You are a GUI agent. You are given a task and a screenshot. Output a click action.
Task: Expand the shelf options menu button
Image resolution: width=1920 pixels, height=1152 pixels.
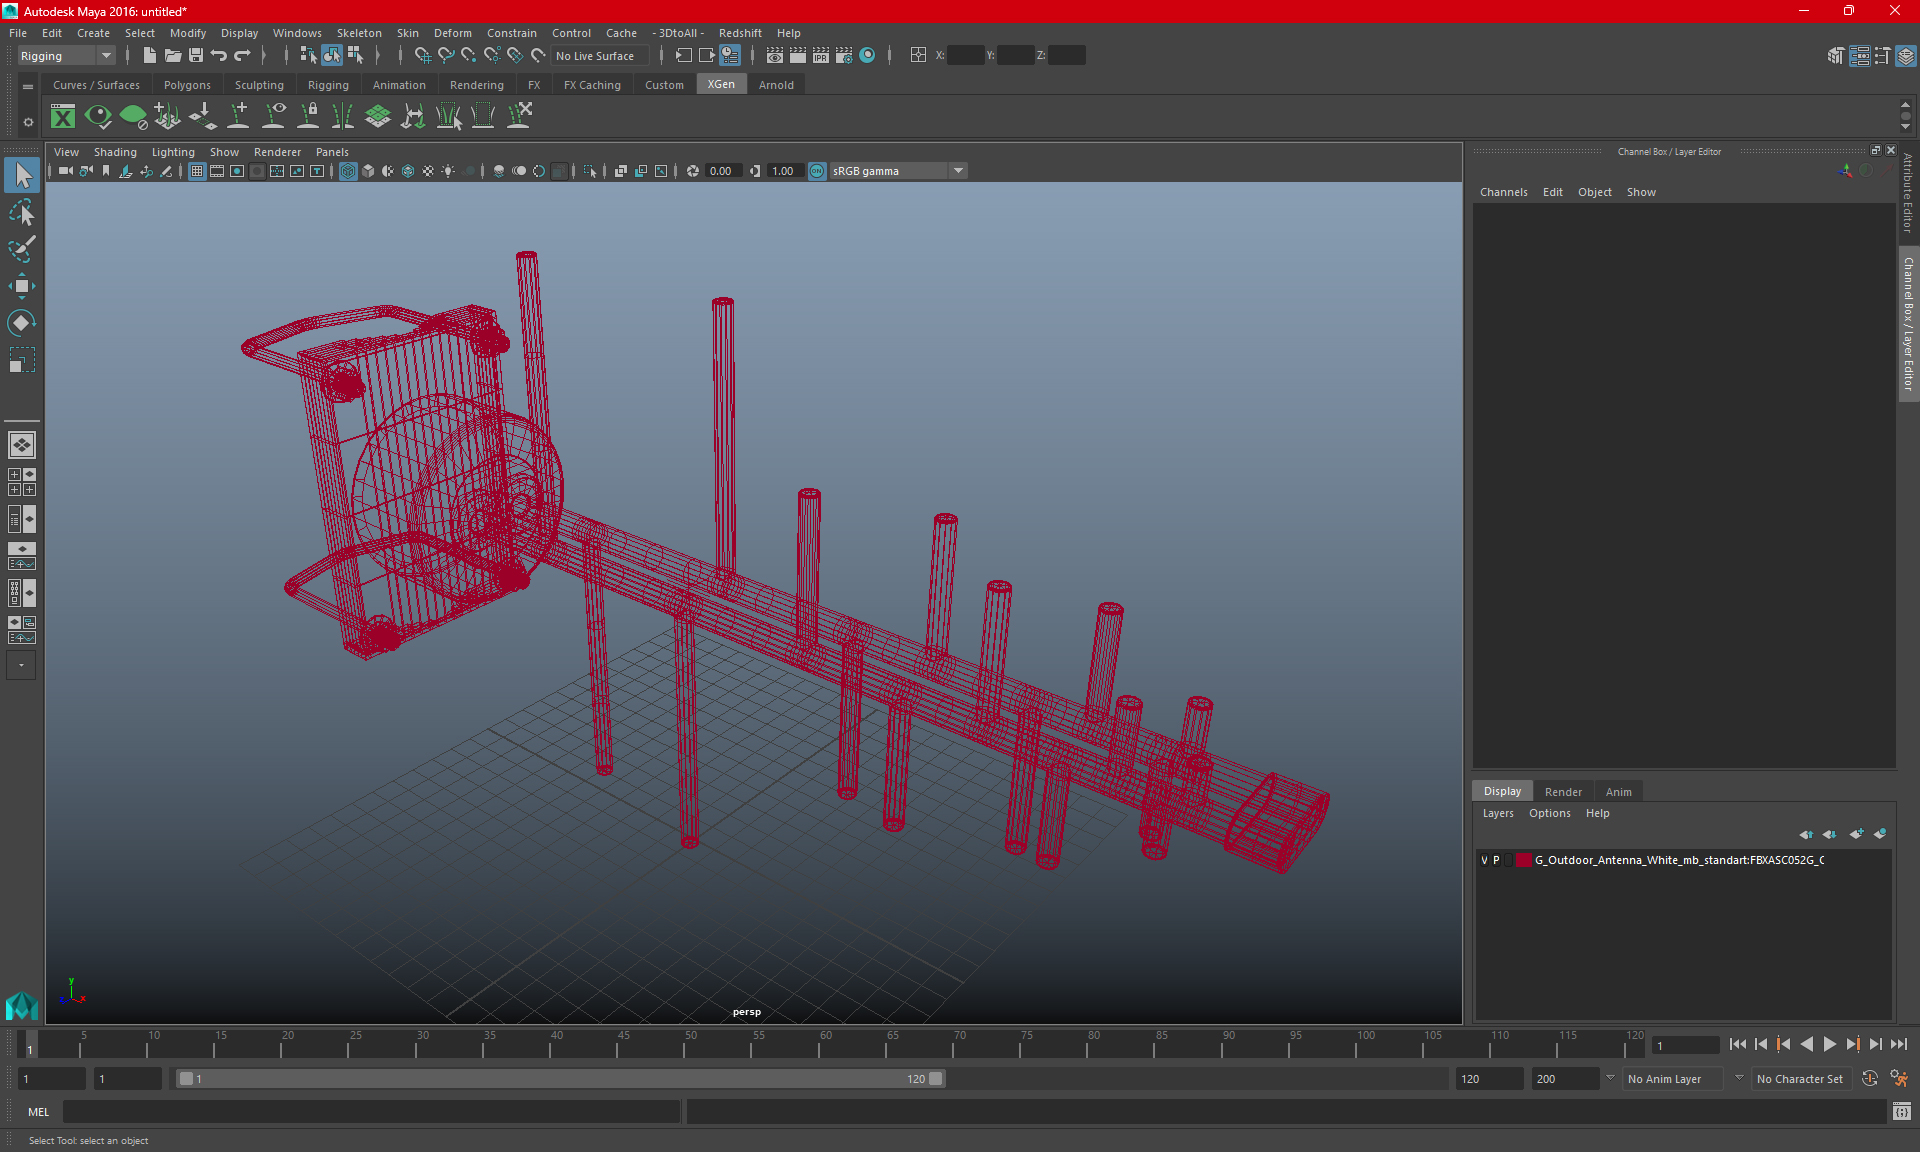tap(28, 122)
